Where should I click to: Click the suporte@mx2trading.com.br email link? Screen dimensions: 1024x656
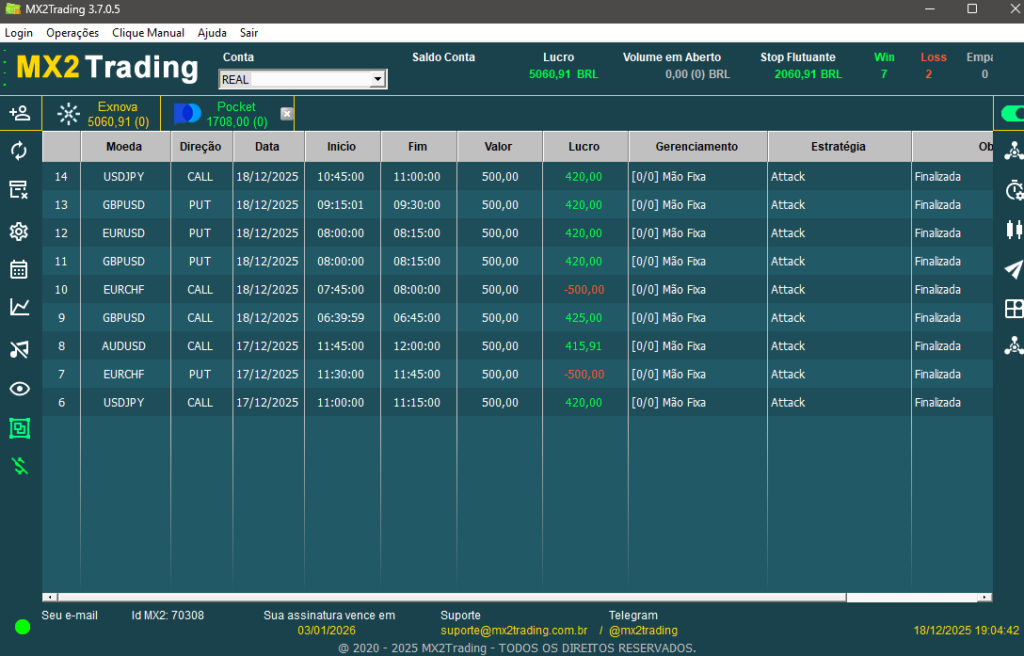pos(513,631)
